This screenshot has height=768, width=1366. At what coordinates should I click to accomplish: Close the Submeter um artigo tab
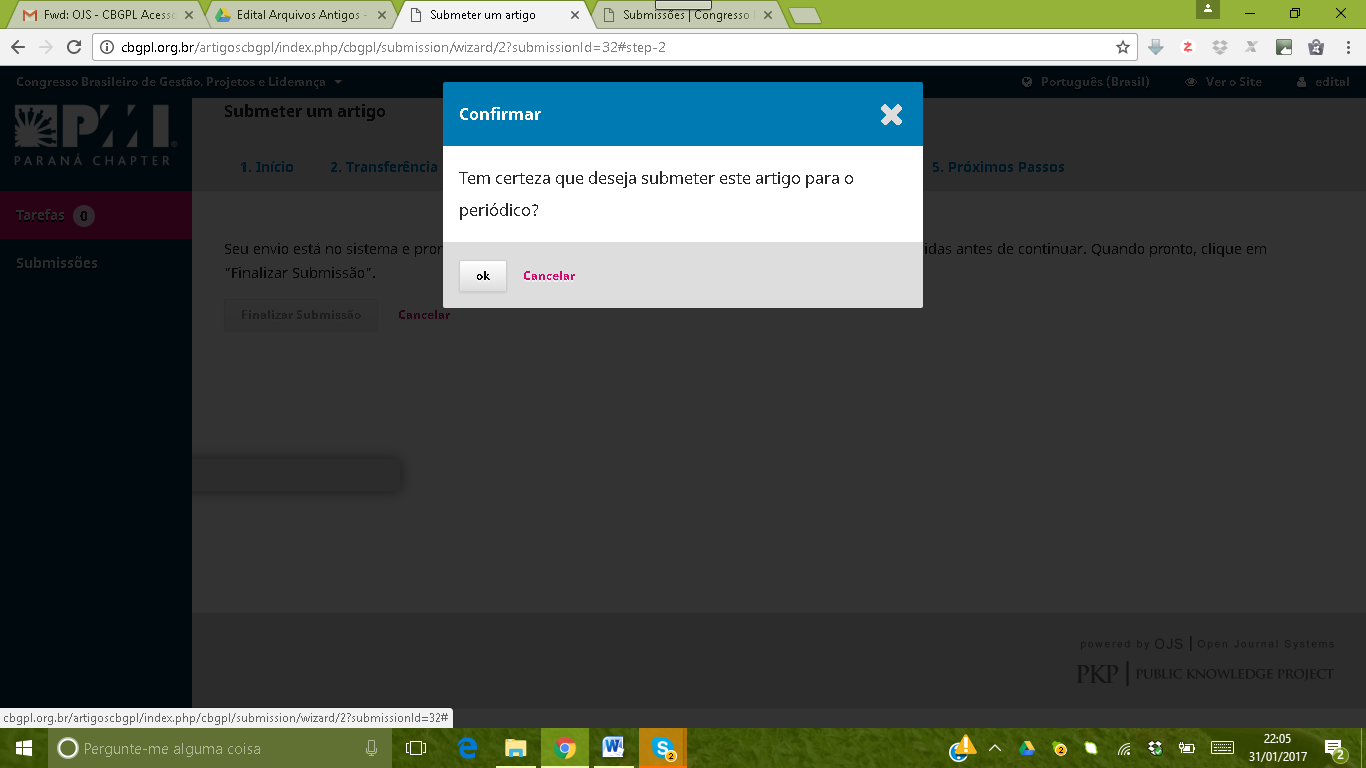[x=574, y=15]
